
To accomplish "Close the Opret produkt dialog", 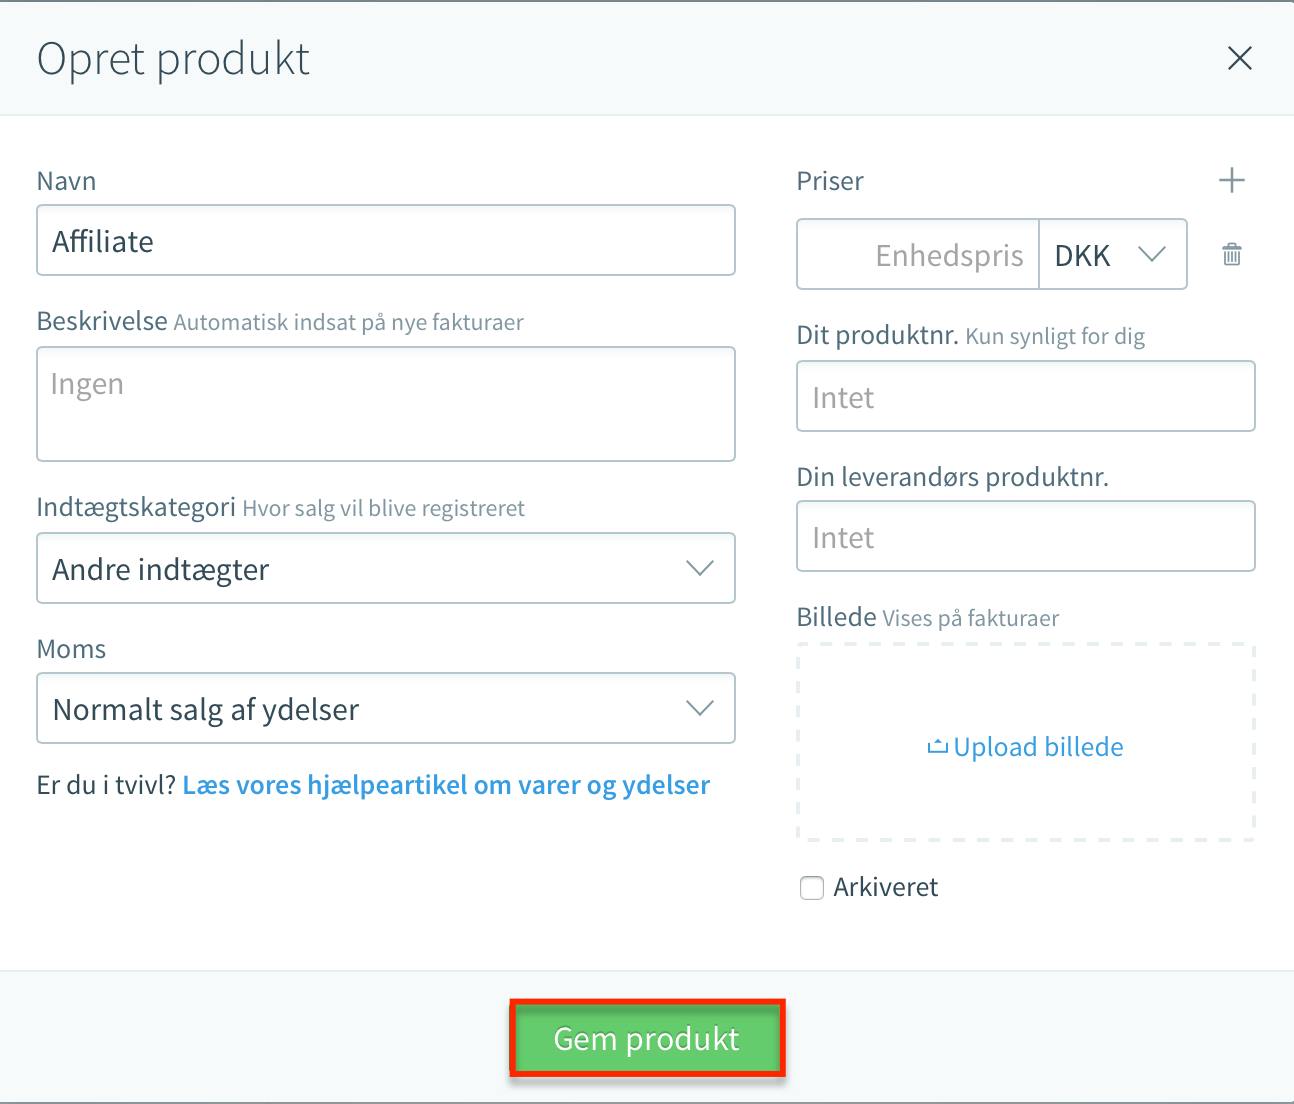I will tap(1240, 58).
